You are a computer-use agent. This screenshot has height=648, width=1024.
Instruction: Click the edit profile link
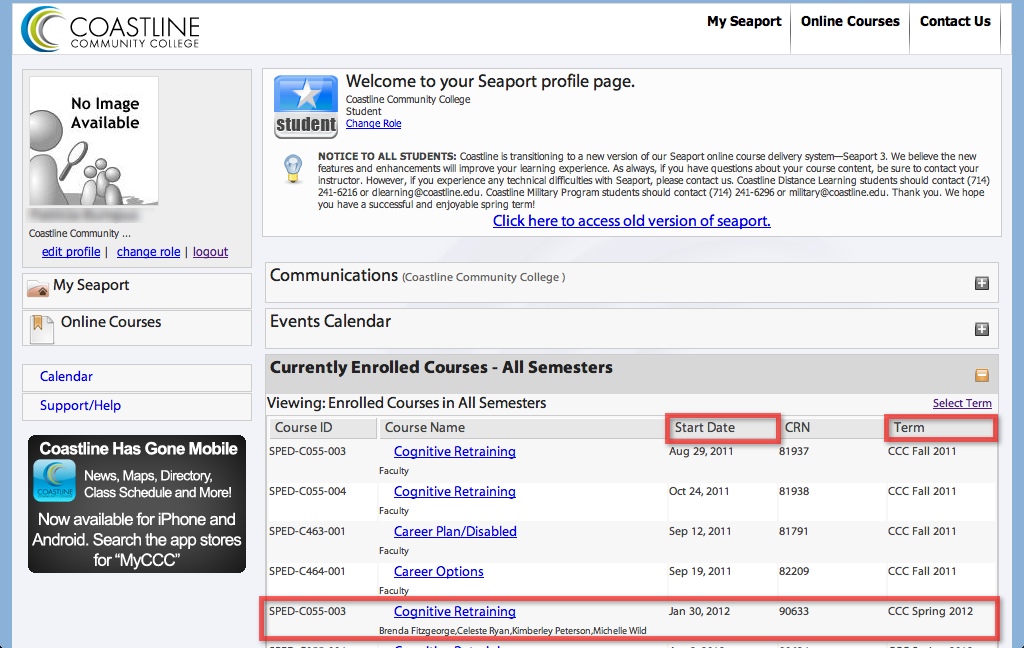tap(71, 252)
